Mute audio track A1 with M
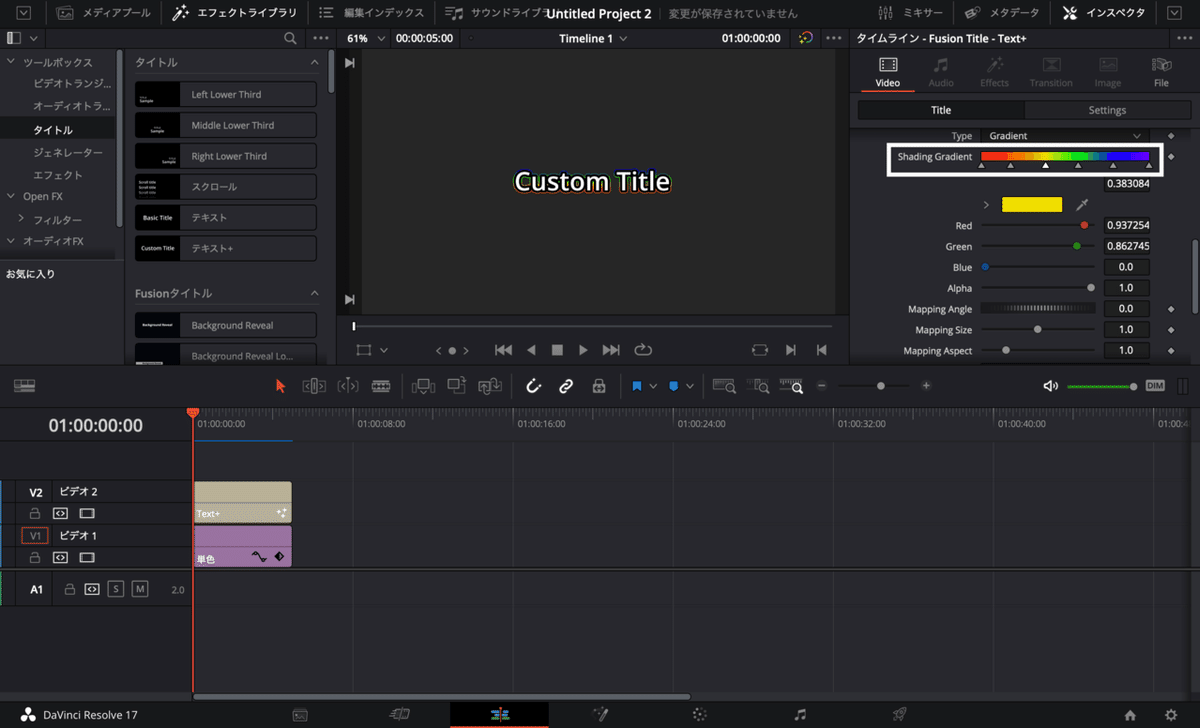Viewport: 1200px width, 728px height. point(140,589)
